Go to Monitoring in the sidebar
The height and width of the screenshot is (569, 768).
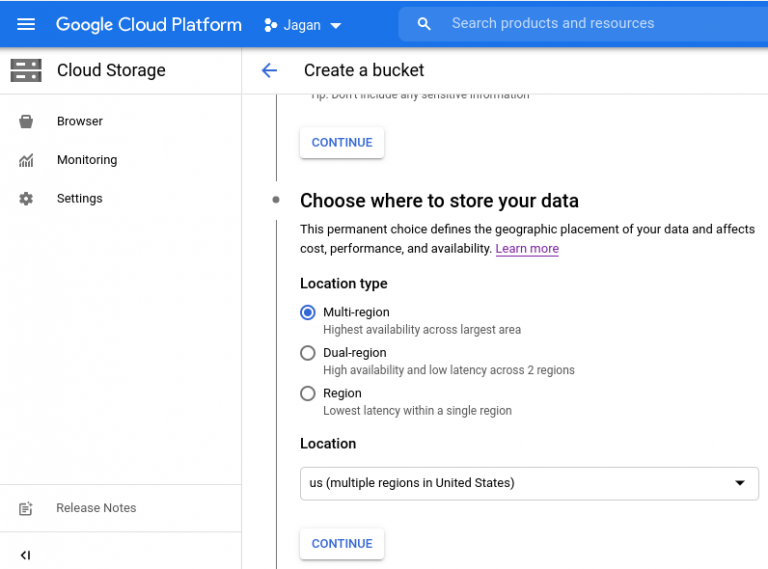(87, 160)
